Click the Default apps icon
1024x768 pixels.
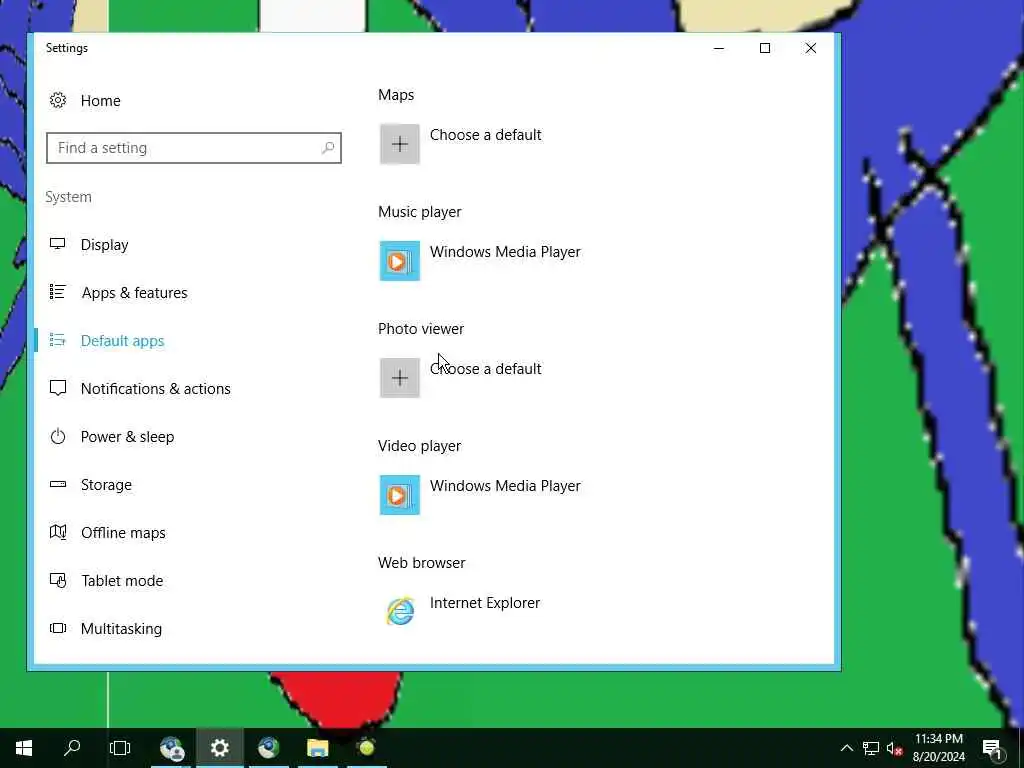pyautogui.click(x=58, y=340)
